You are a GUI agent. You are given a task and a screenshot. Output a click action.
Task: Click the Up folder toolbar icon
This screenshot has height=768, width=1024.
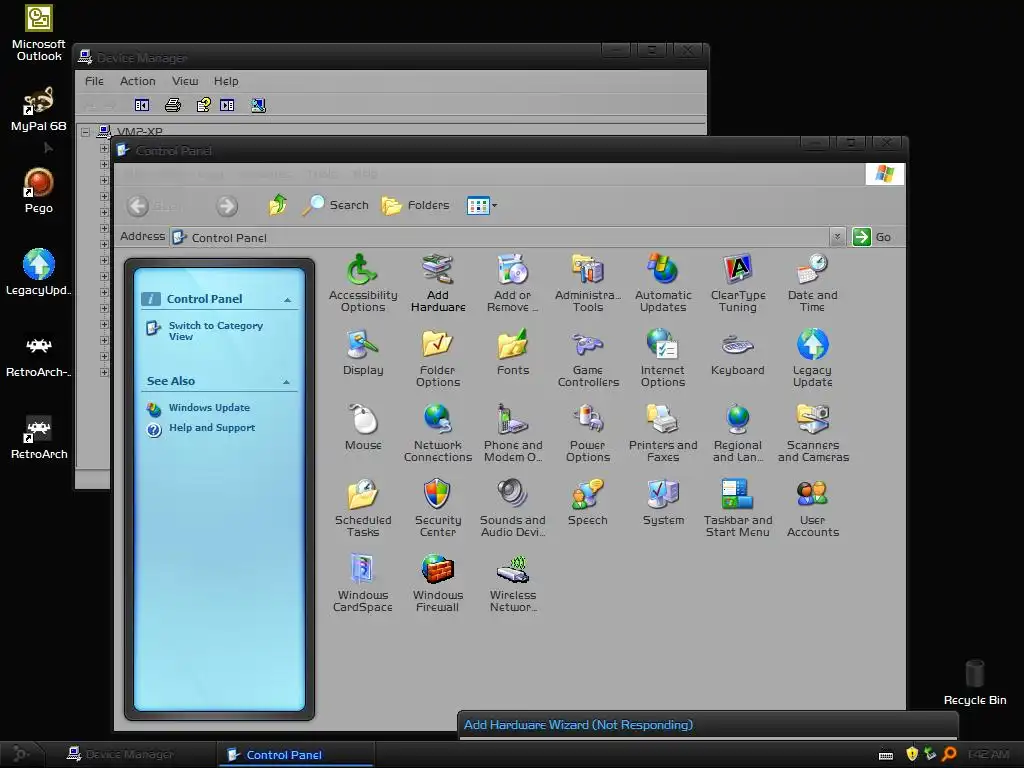click(x=278, y=205)
